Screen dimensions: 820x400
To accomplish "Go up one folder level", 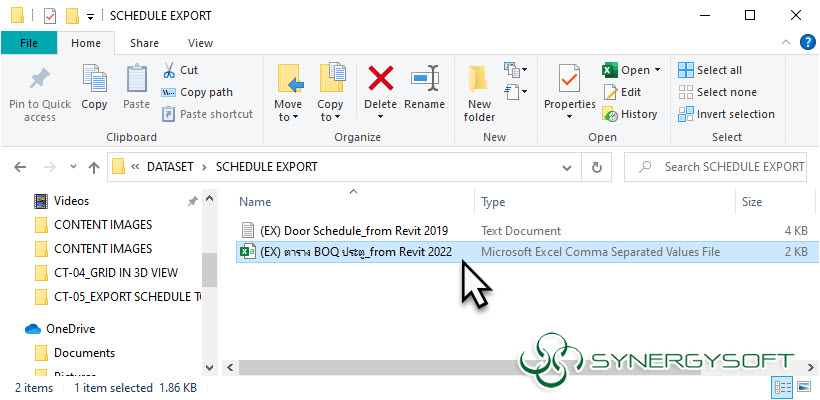I will point(94,167).
